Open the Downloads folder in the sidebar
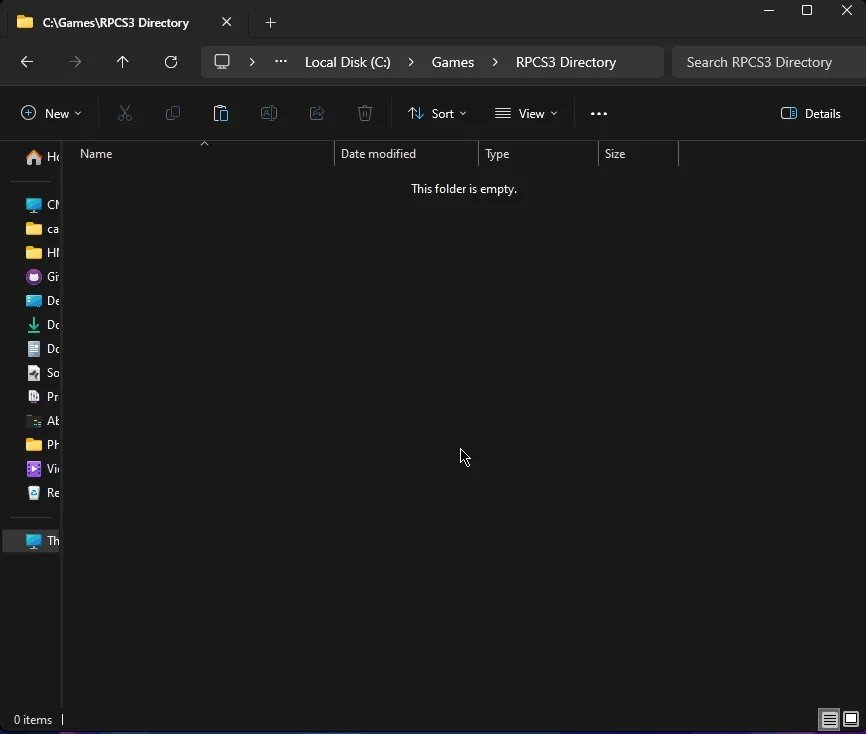 [42, 325]
